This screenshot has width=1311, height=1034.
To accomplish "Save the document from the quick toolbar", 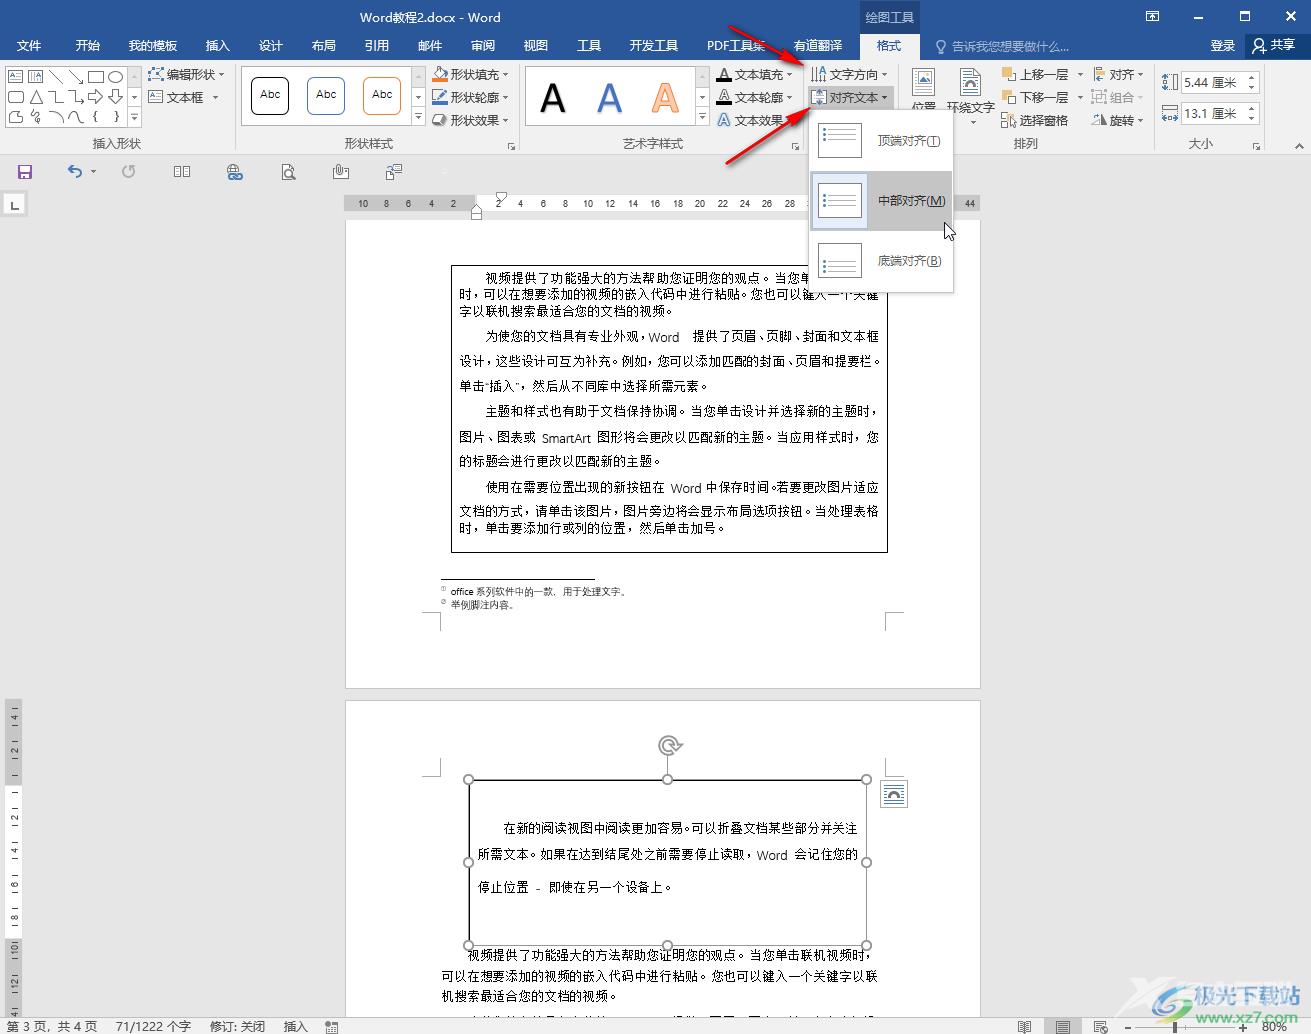I will click(25, 172).
